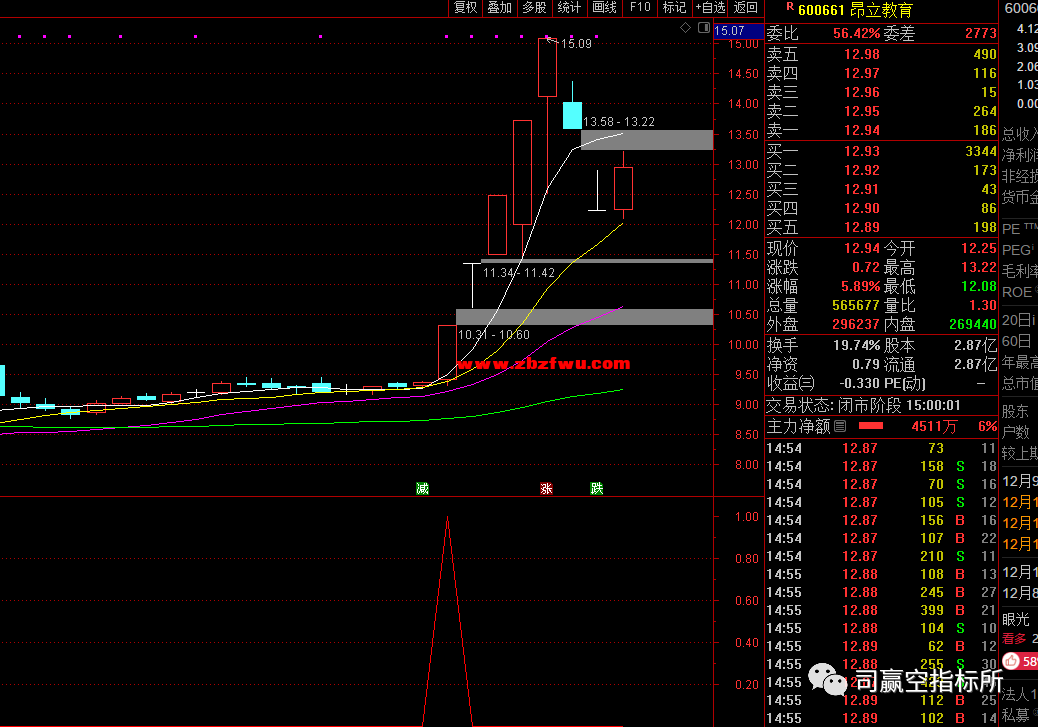This screenshot has height=727, width=1038.
Task: Click the 涨 signal marker below the chart
Action: (x=546, y=489)
